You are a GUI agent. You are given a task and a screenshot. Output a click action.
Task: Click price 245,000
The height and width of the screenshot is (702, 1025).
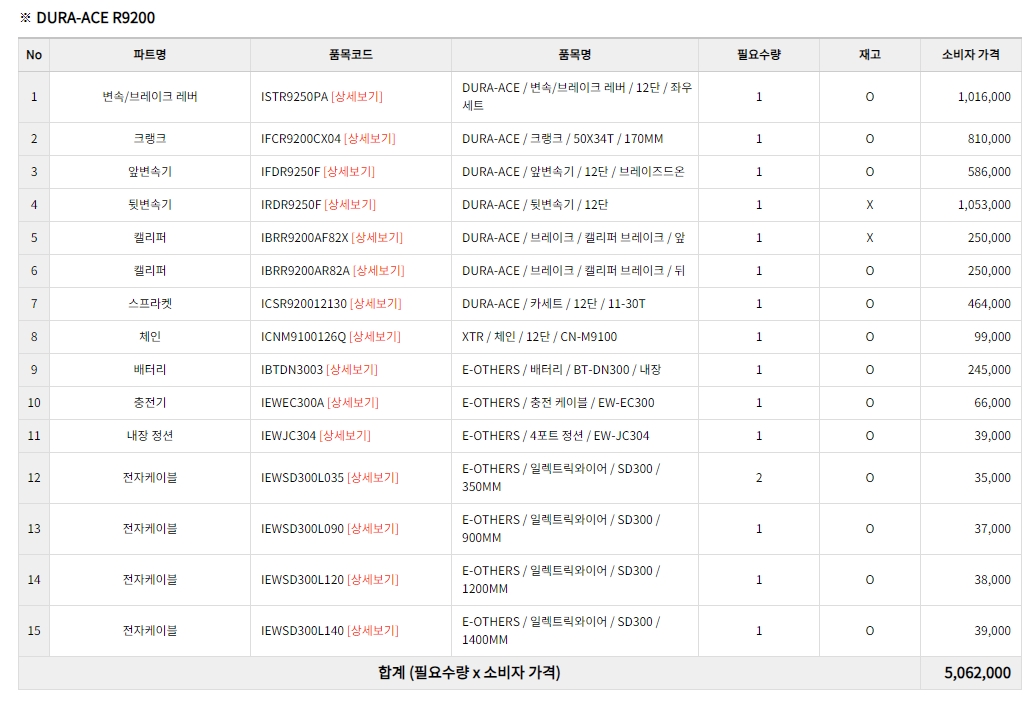[x=989, y=370]
